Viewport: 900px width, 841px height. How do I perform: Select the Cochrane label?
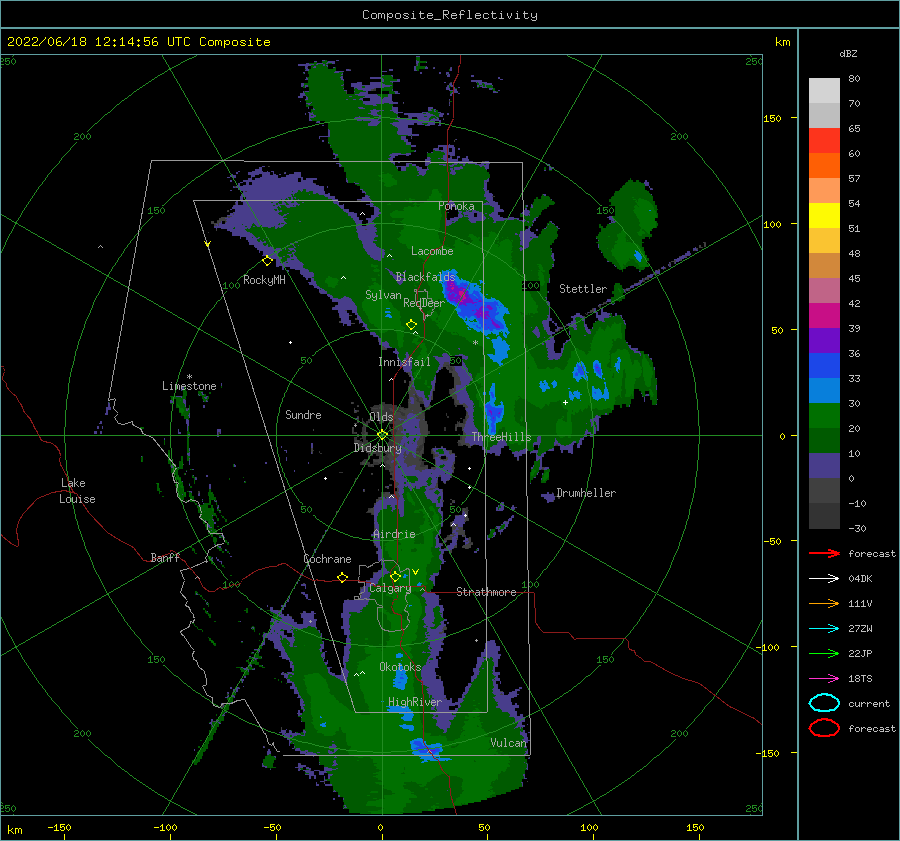point(327,559)
